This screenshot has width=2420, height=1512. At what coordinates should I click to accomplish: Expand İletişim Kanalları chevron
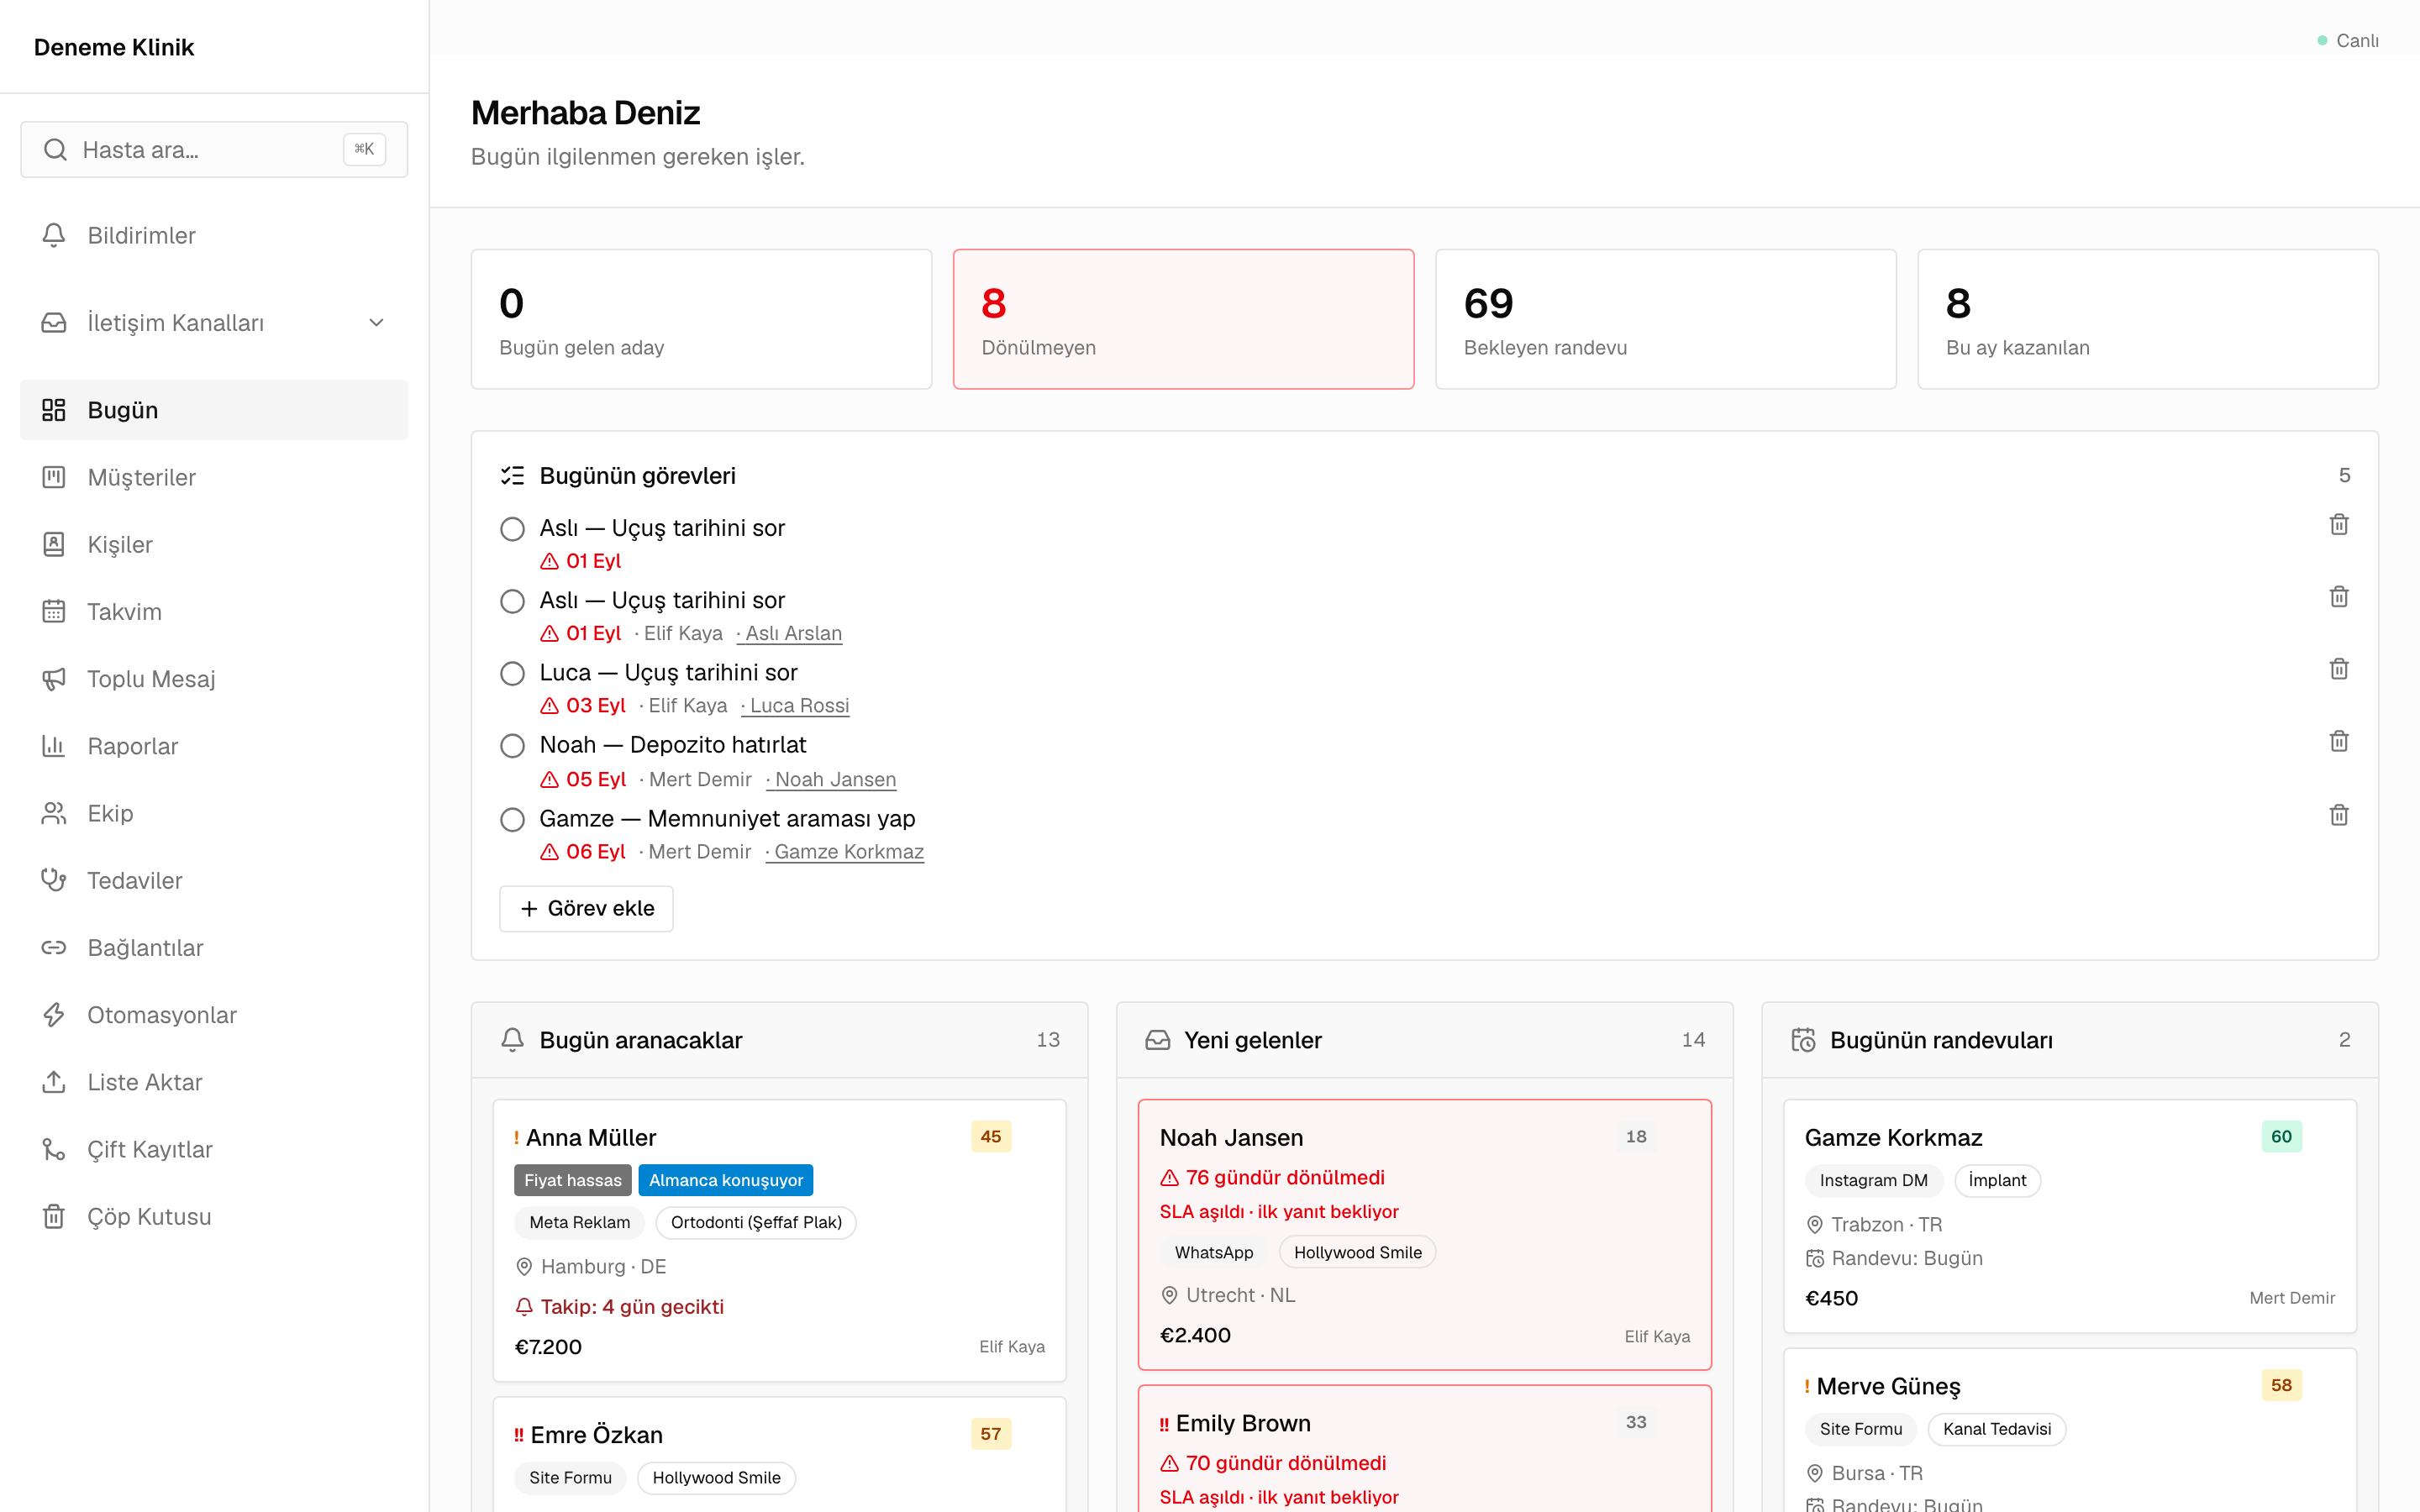point(376,323)
